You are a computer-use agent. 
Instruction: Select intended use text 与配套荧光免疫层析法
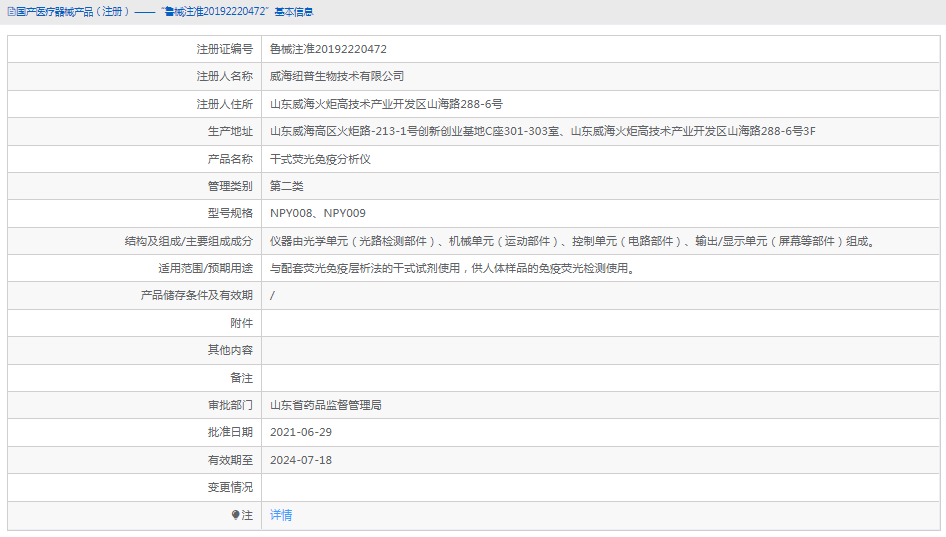pyautogui.click(x=454, y=268)
